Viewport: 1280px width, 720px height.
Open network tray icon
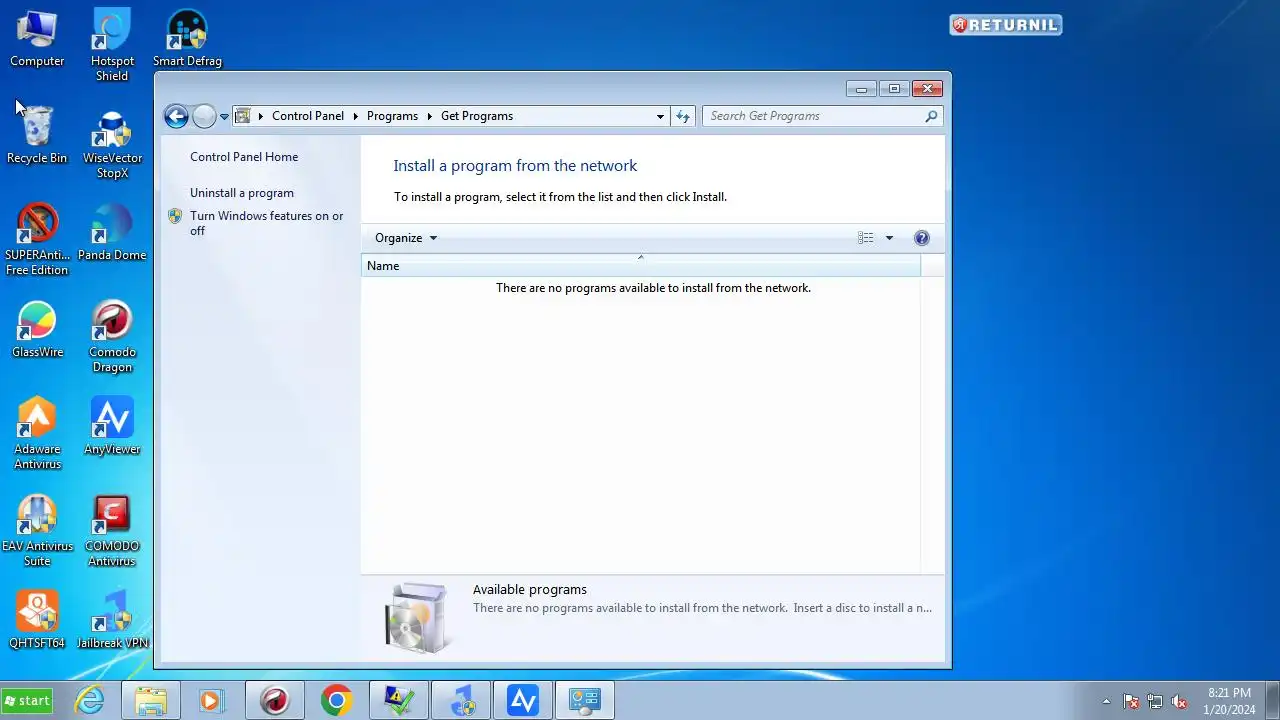1155,702
